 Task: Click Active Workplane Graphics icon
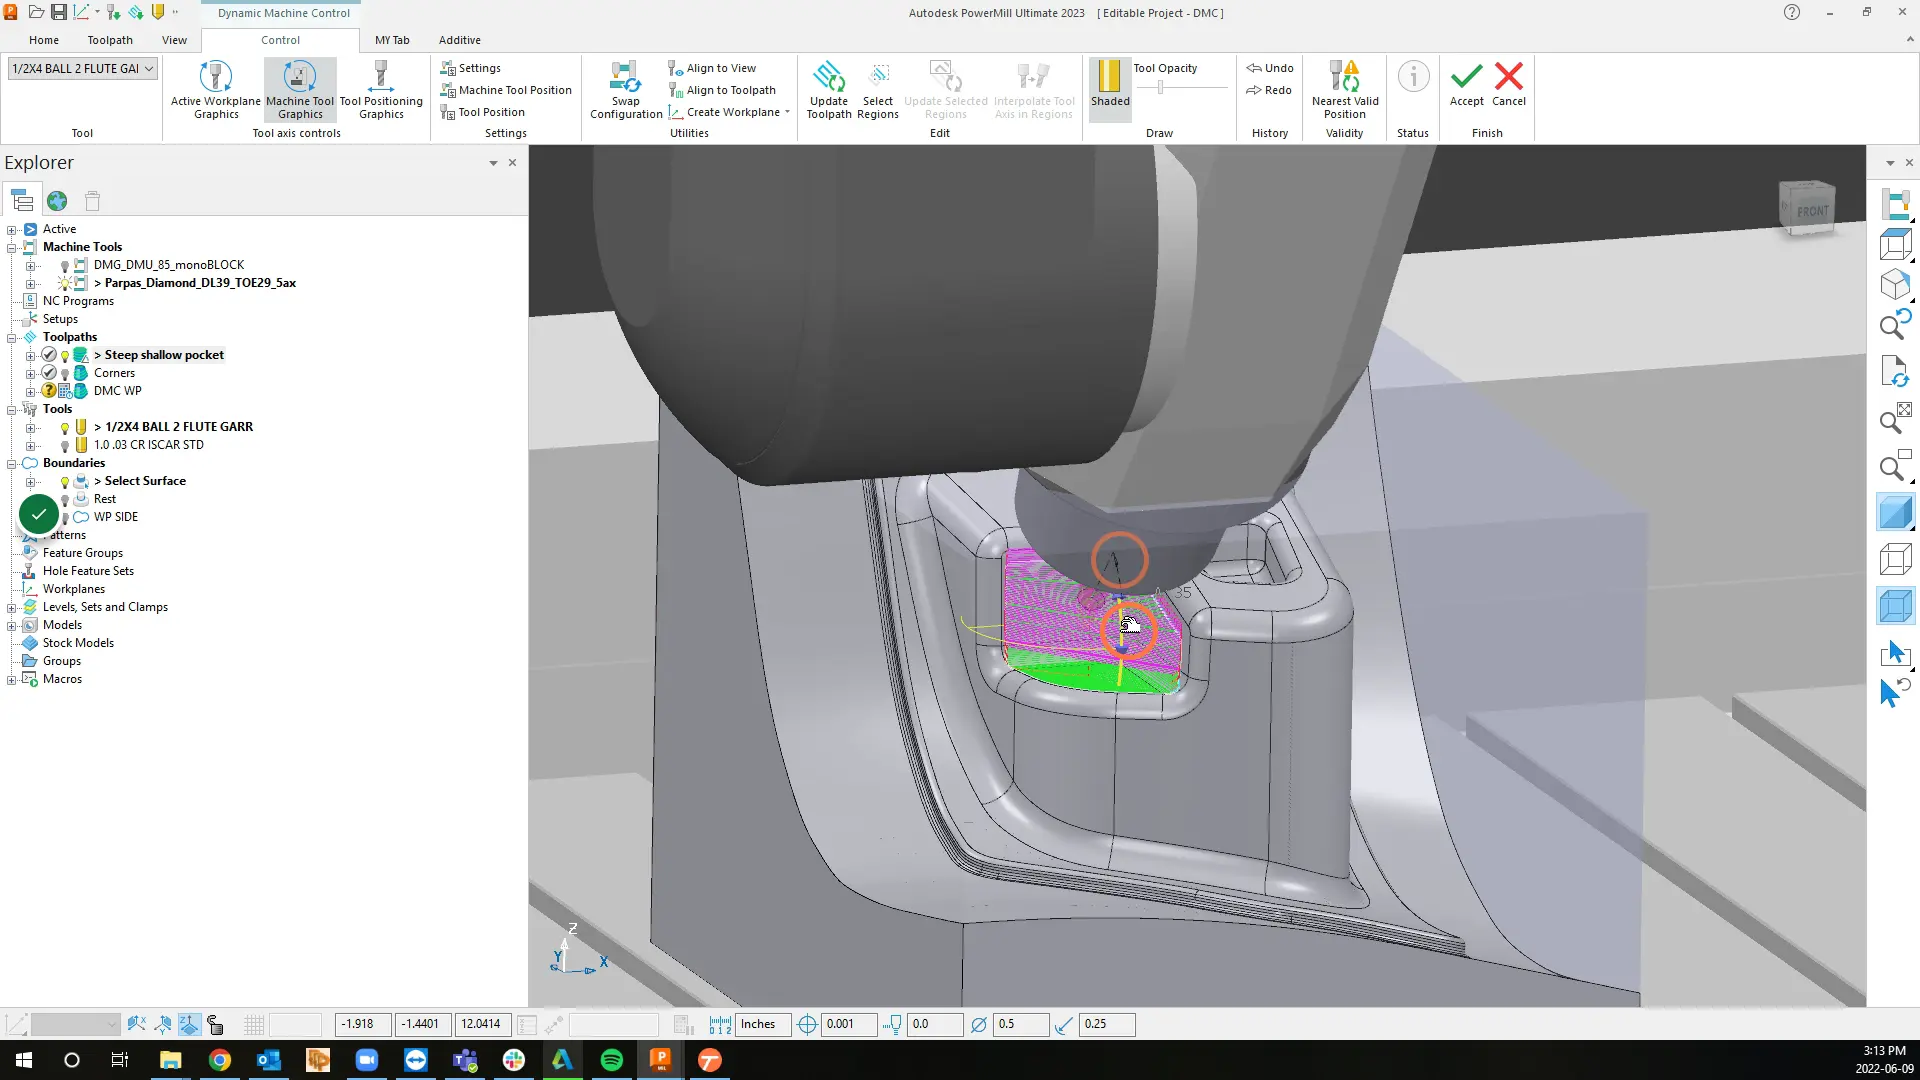click(x=215, y=90)
